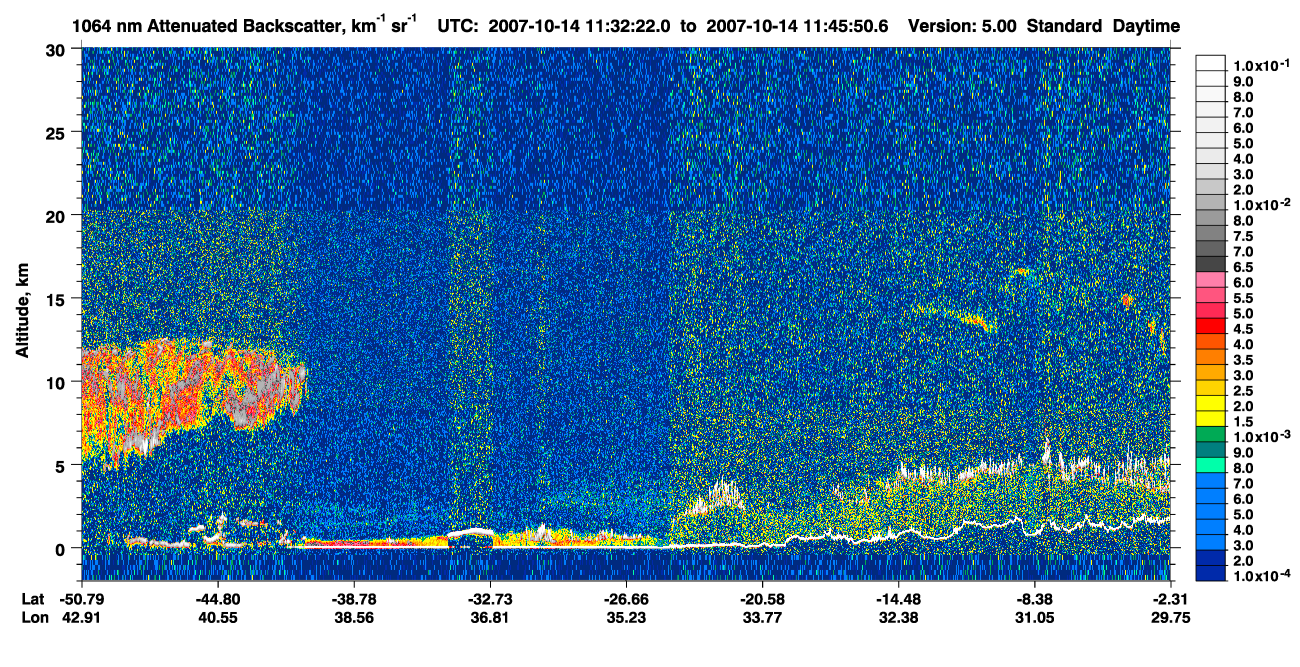
Task: Click the gray colorbar swatch labeled 1.0x10⁻²
Action: [1210, 203]
